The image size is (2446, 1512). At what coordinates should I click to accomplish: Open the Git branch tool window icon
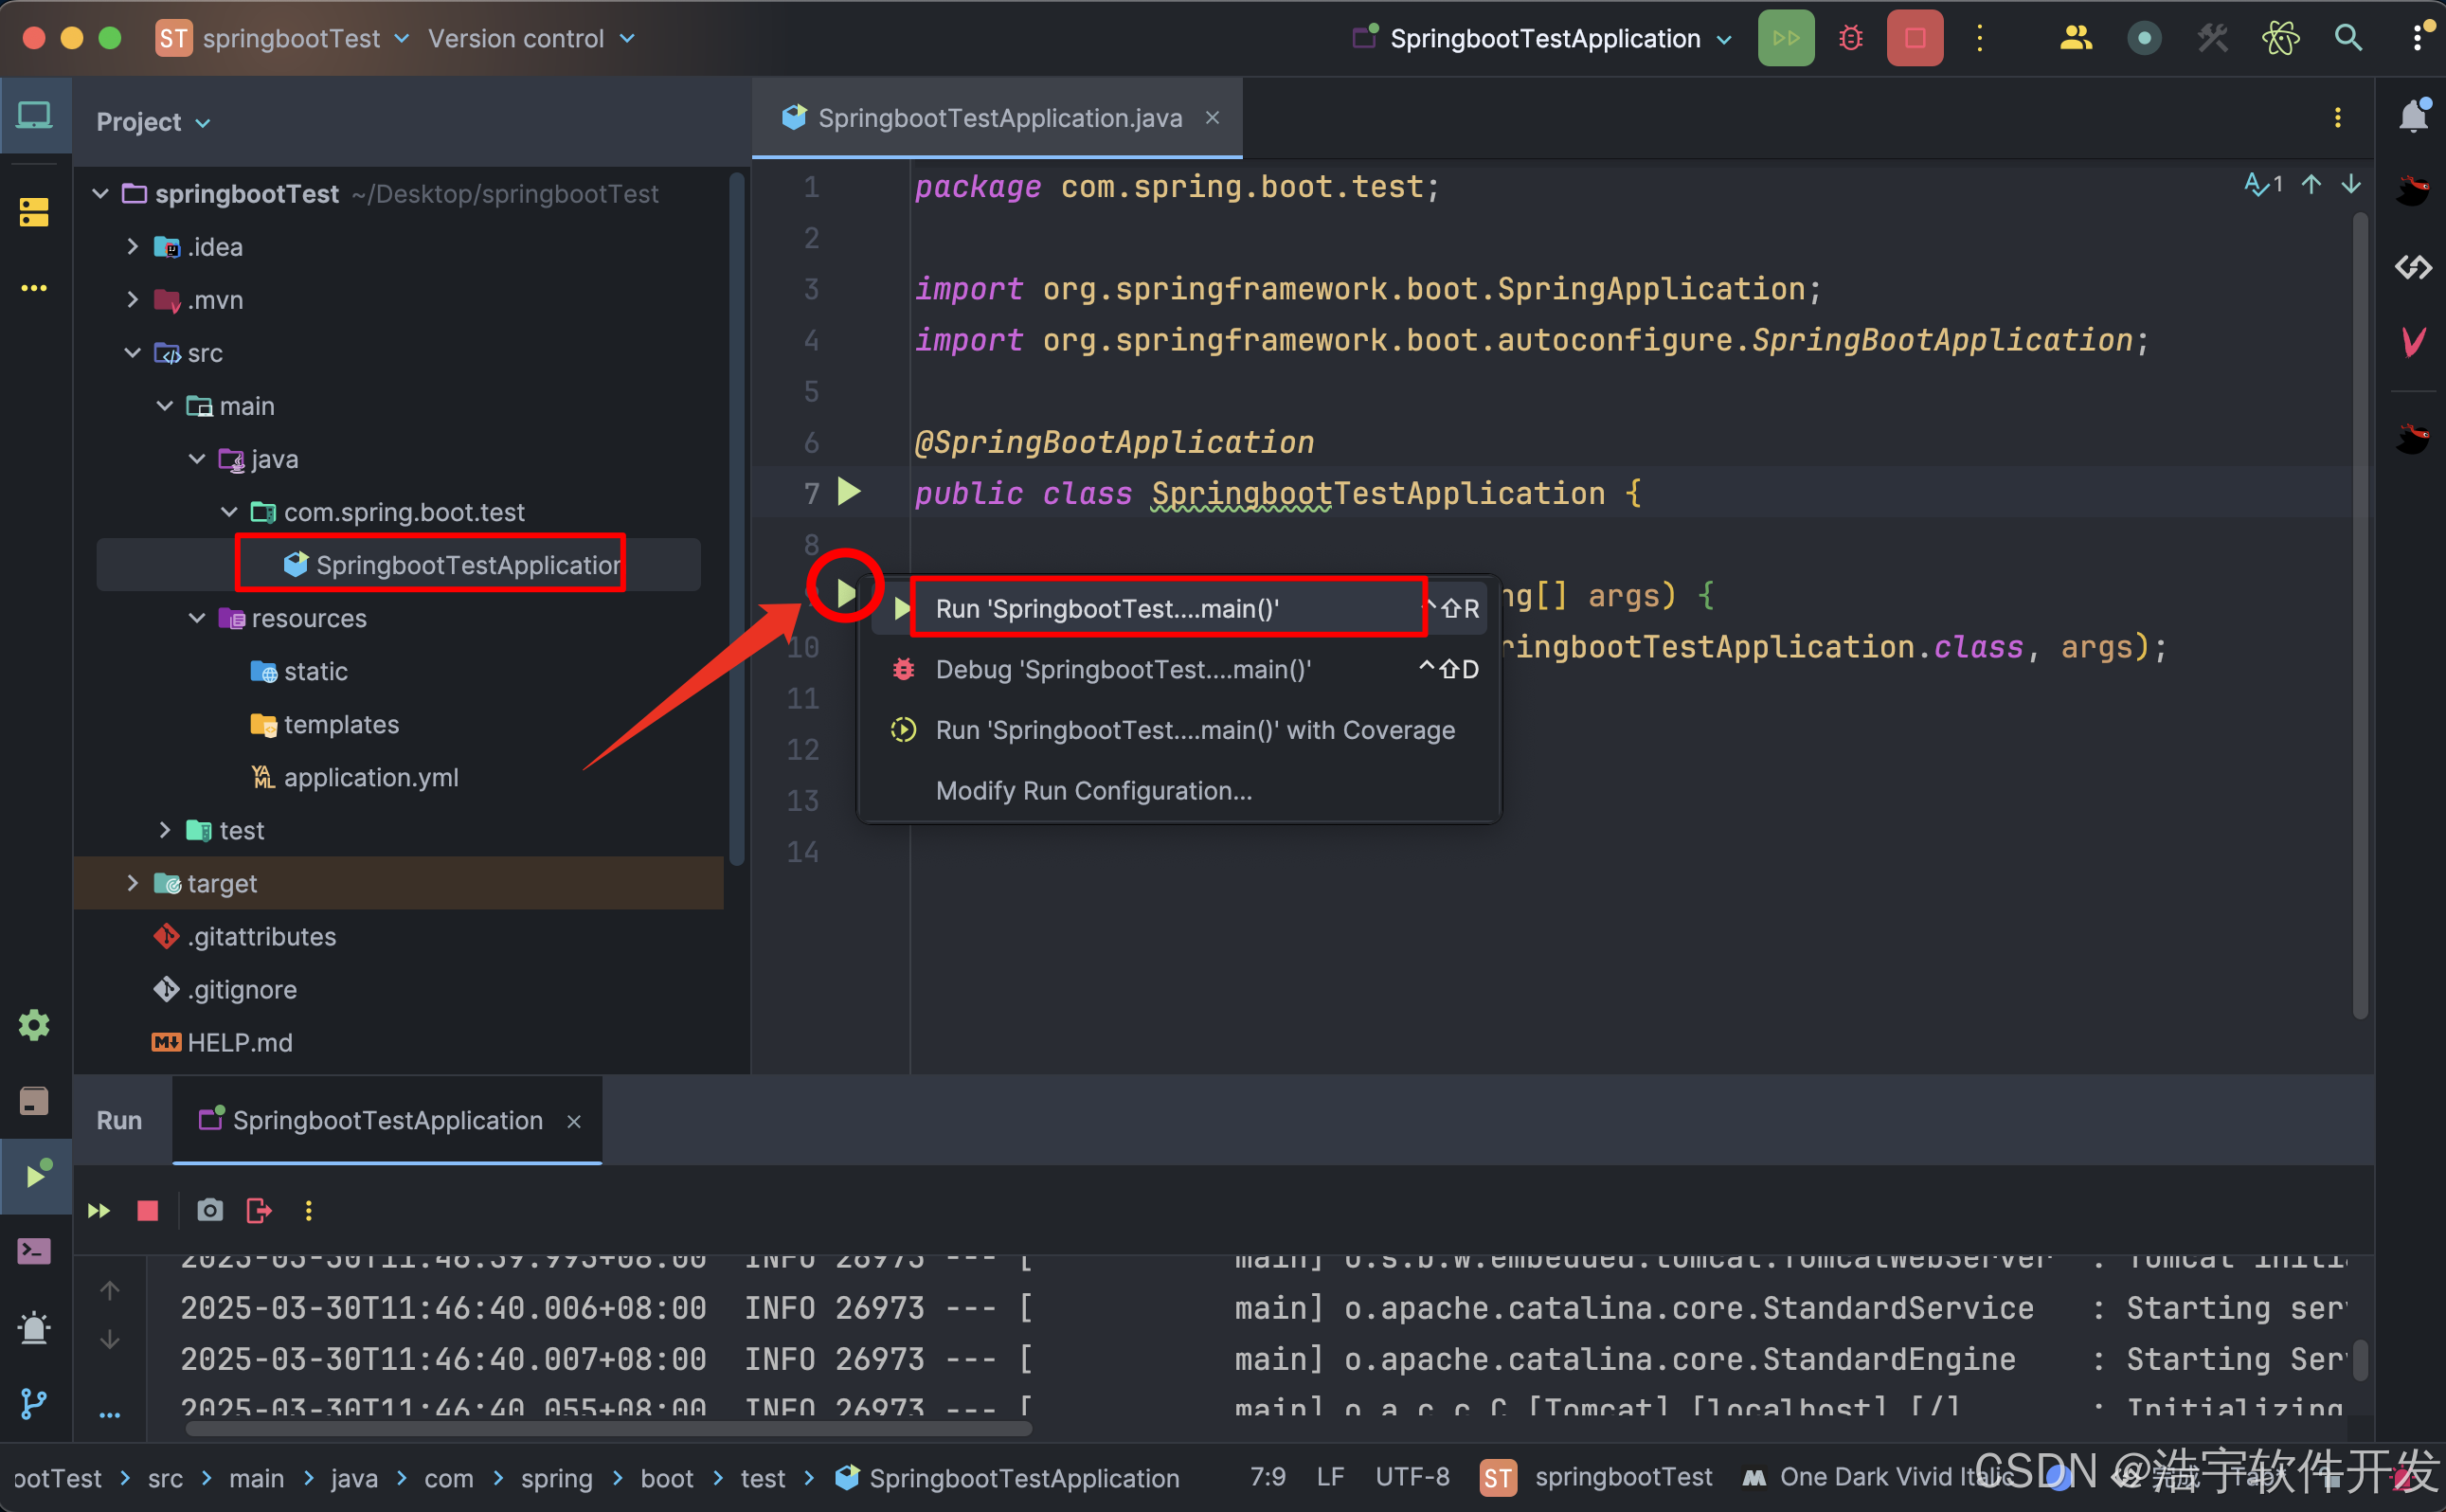[x=35, y=1403]
